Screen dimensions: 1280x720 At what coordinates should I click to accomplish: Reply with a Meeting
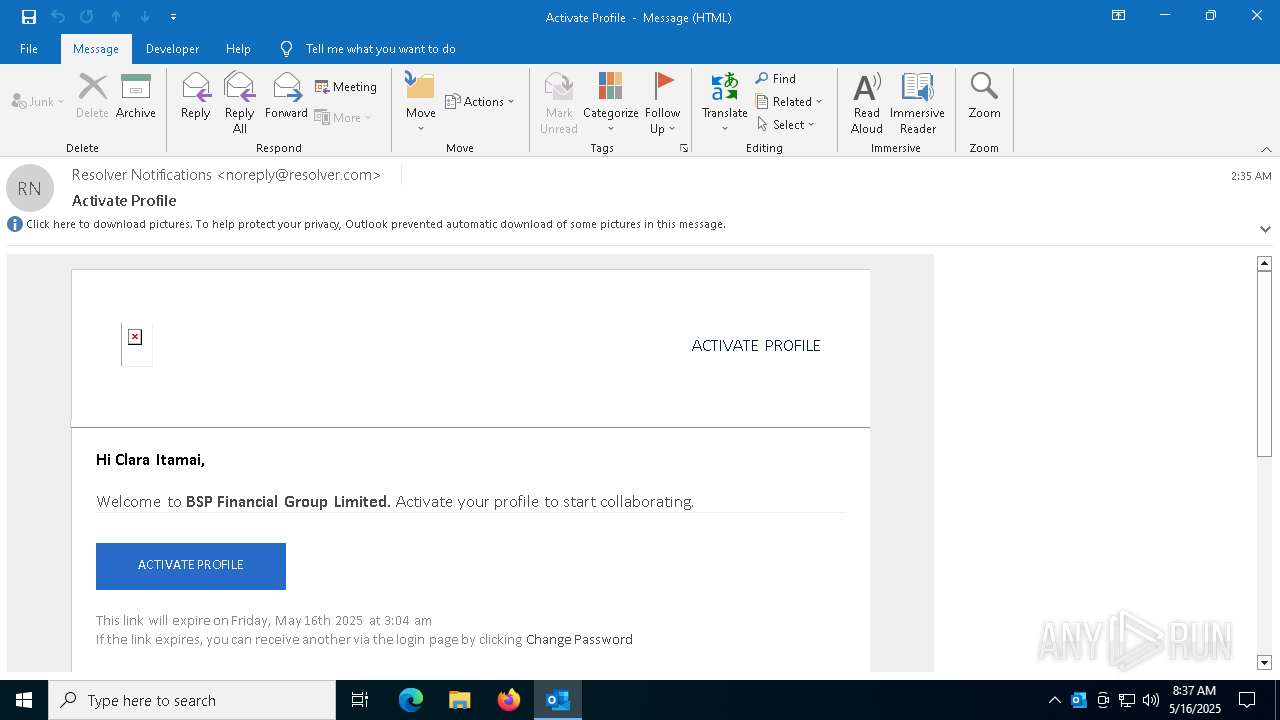[346, 87]
